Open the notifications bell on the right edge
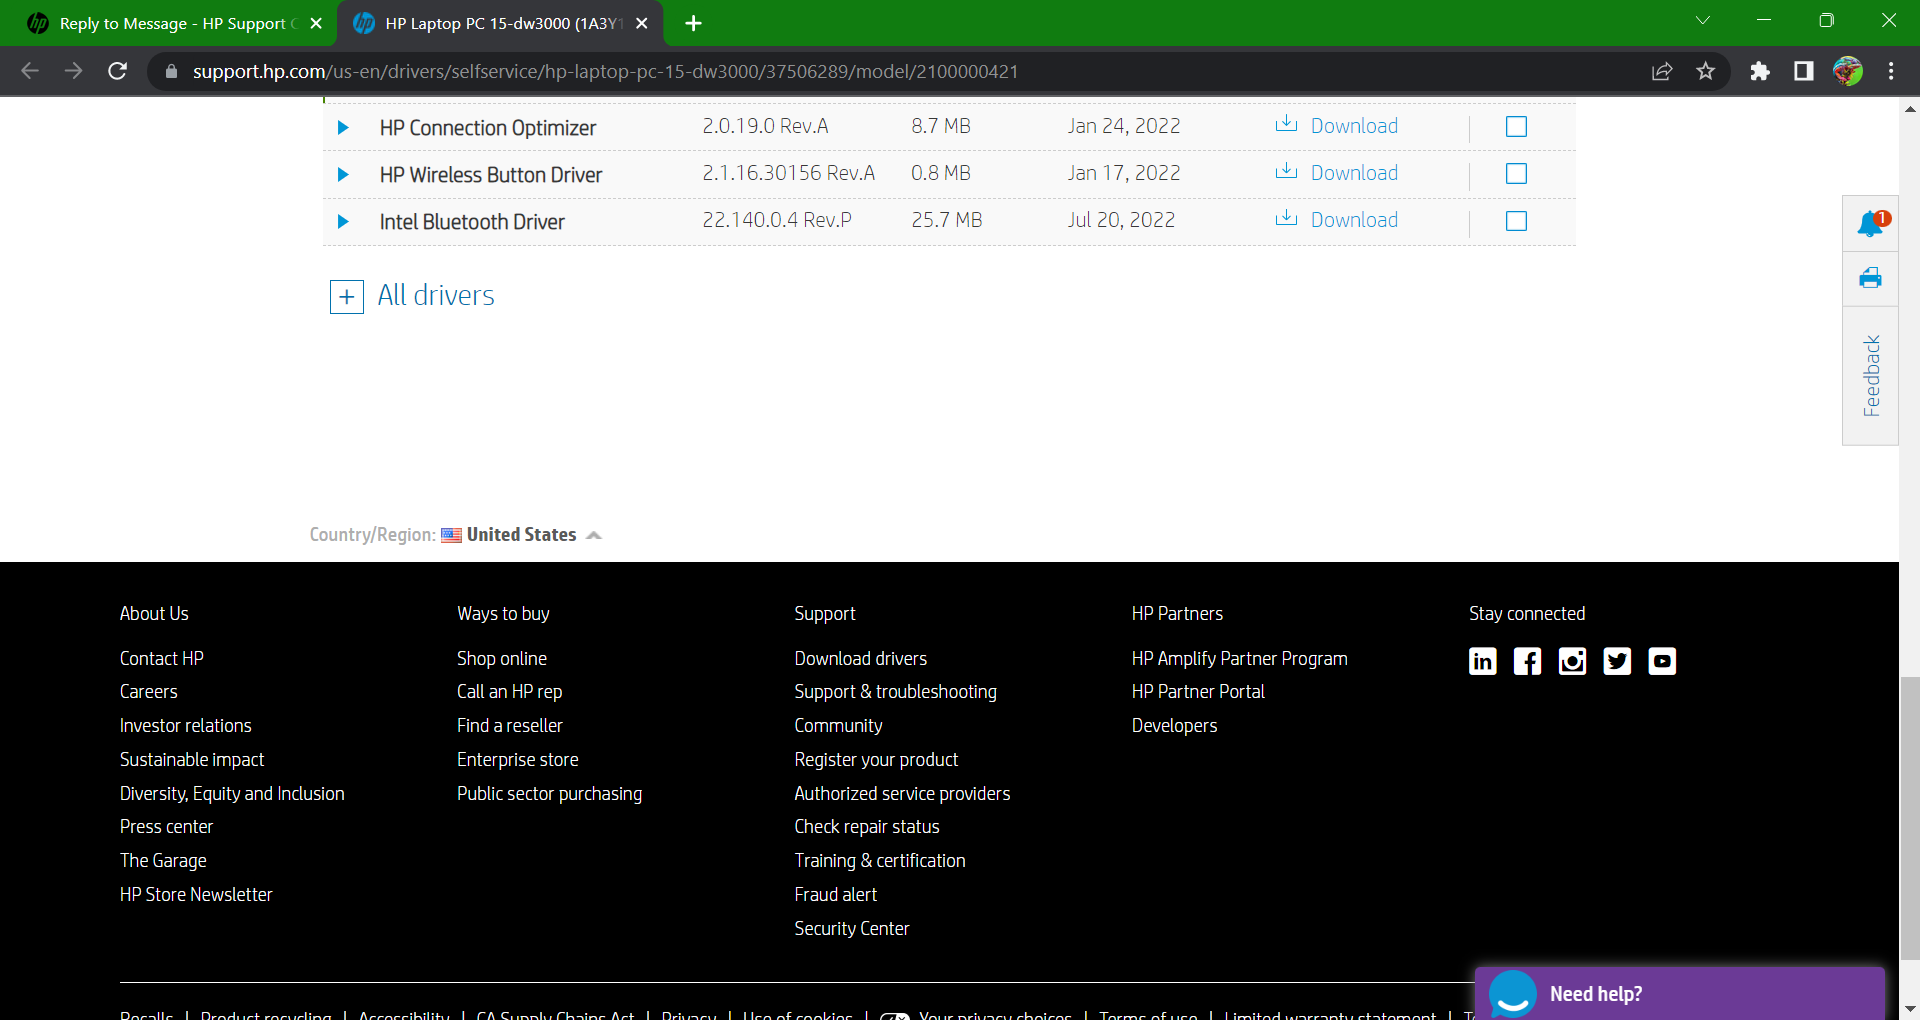1920x1020 pixels. click(x=1871, y=223)
